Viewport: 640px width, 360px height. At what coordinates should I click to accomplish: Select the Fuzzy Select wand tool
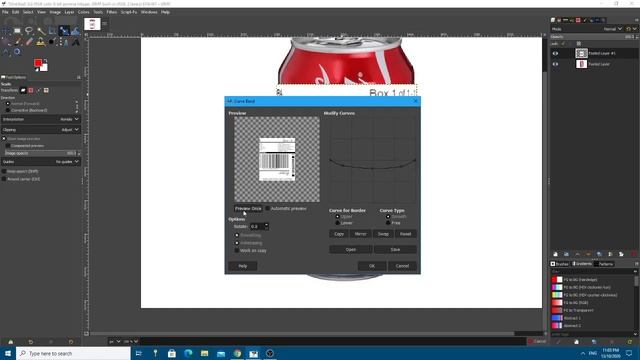coord(41,31)
